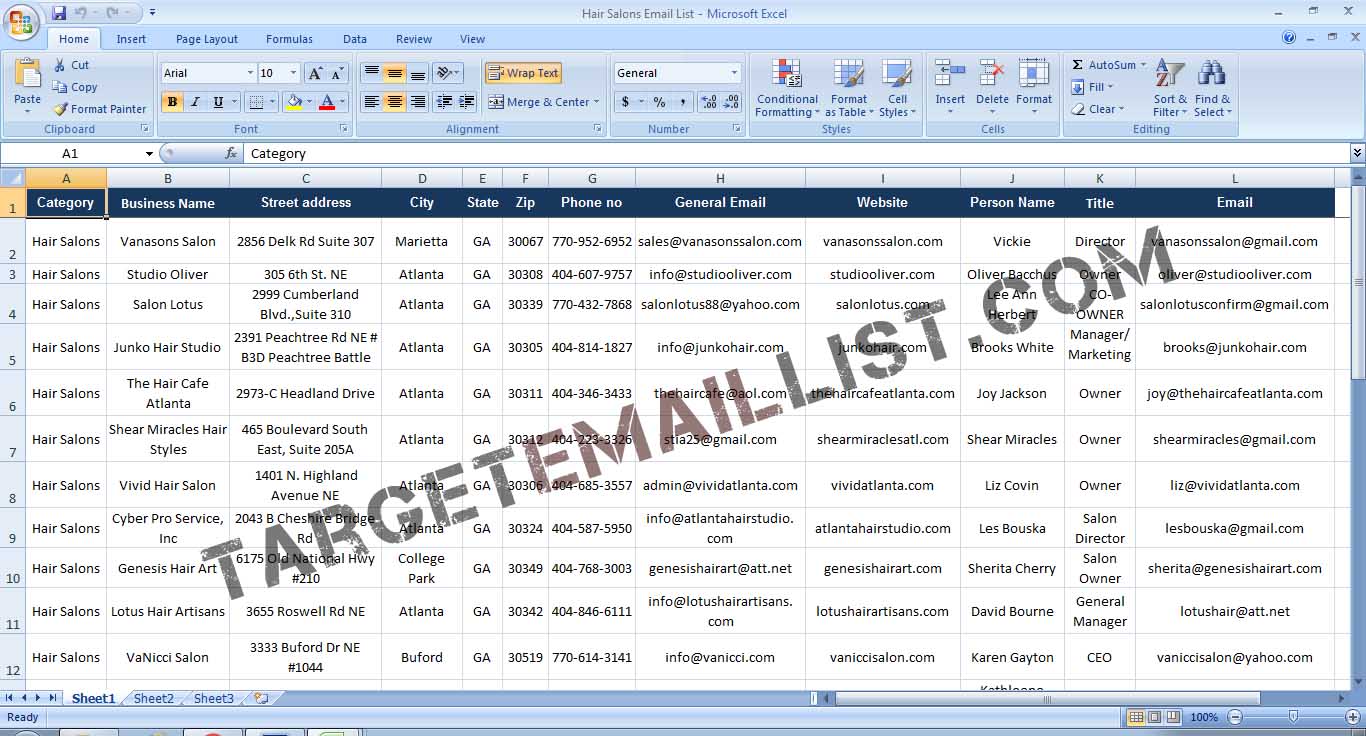Screen dimensions: 1366x736
Task: Open Format as Table gallery
Action: (848, 88)
